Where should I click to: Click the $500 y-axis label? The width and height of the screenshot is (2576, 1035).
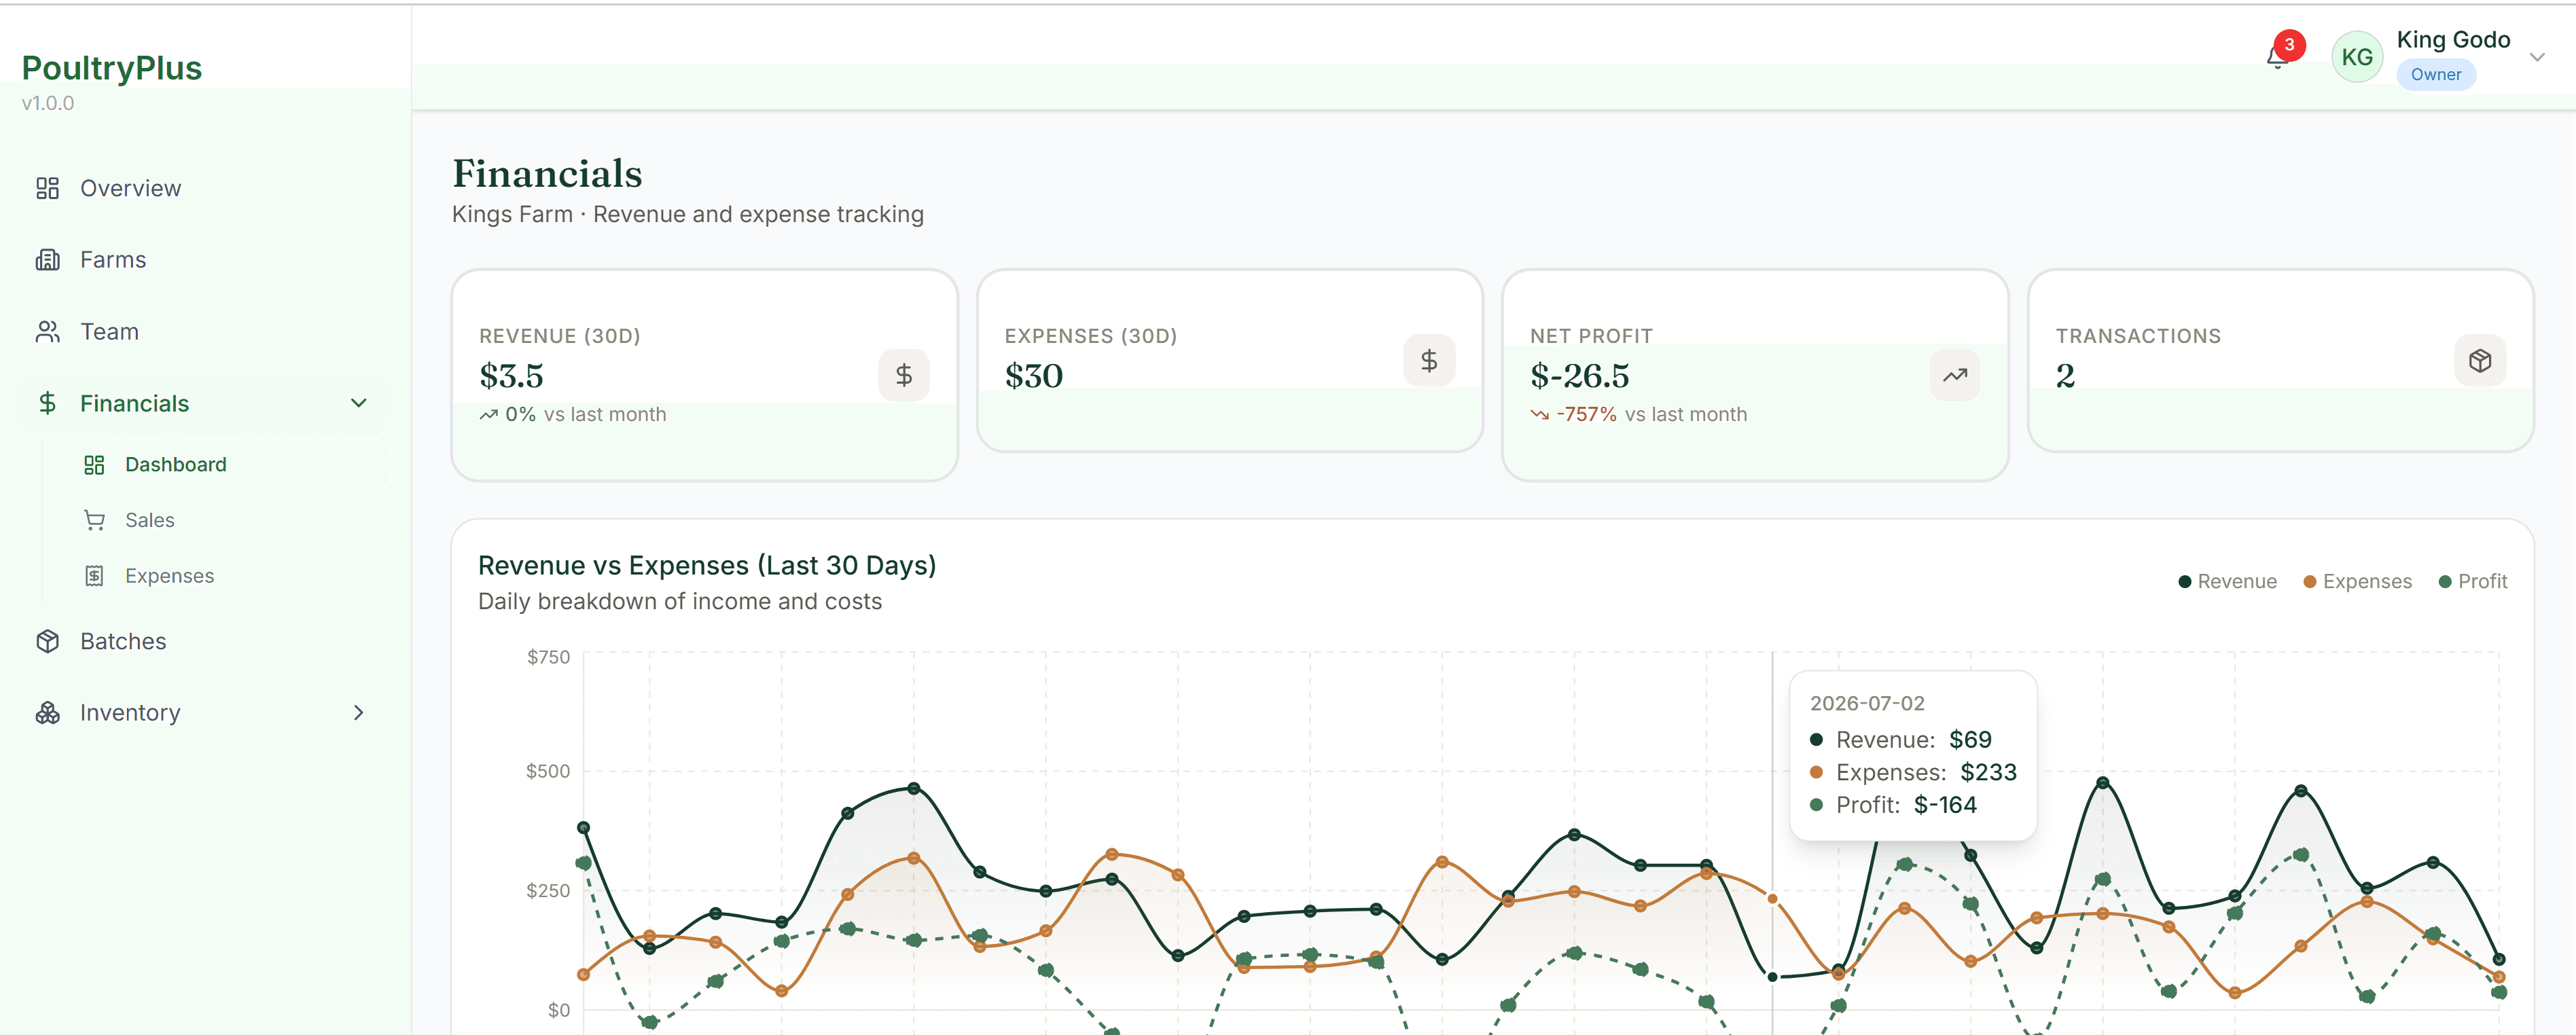pos(548,771)
